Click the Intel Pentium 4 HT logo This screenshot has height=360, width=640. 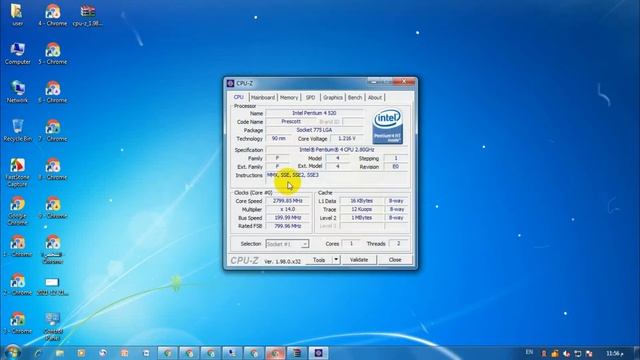pyautogui.click(x=387, y=126)
